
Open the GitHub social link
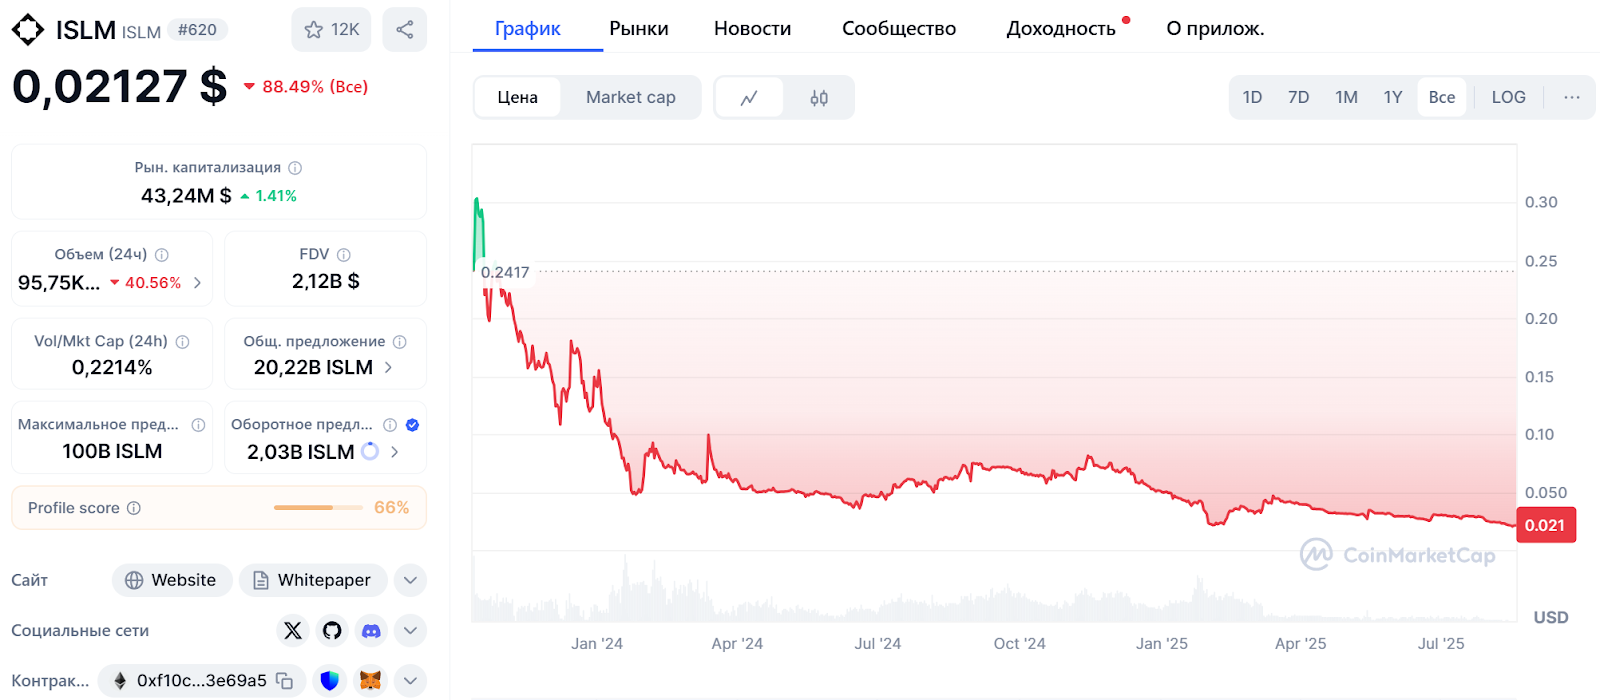tap(332, 630)
